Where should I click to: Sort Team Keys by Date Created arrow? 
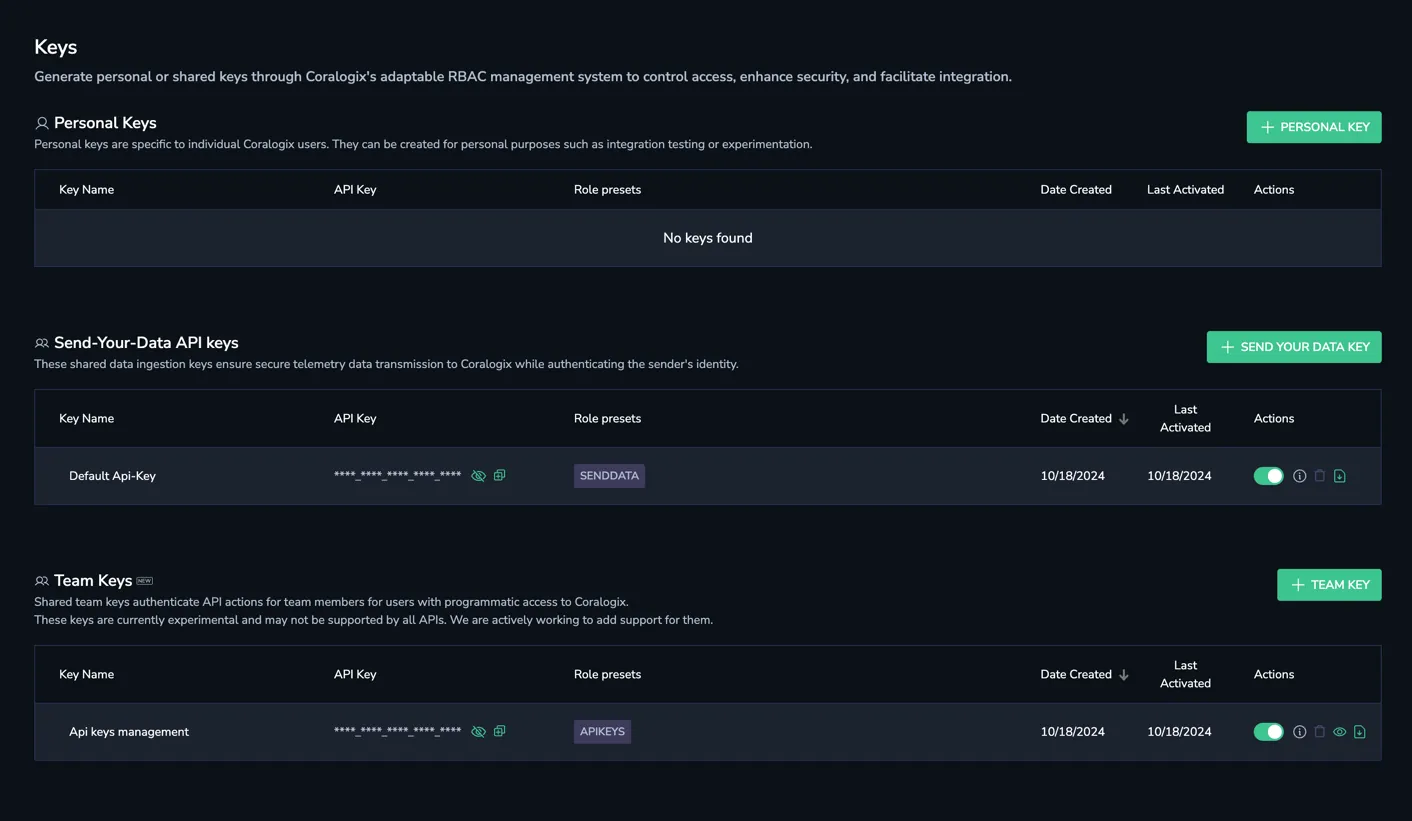(1123, 675)
